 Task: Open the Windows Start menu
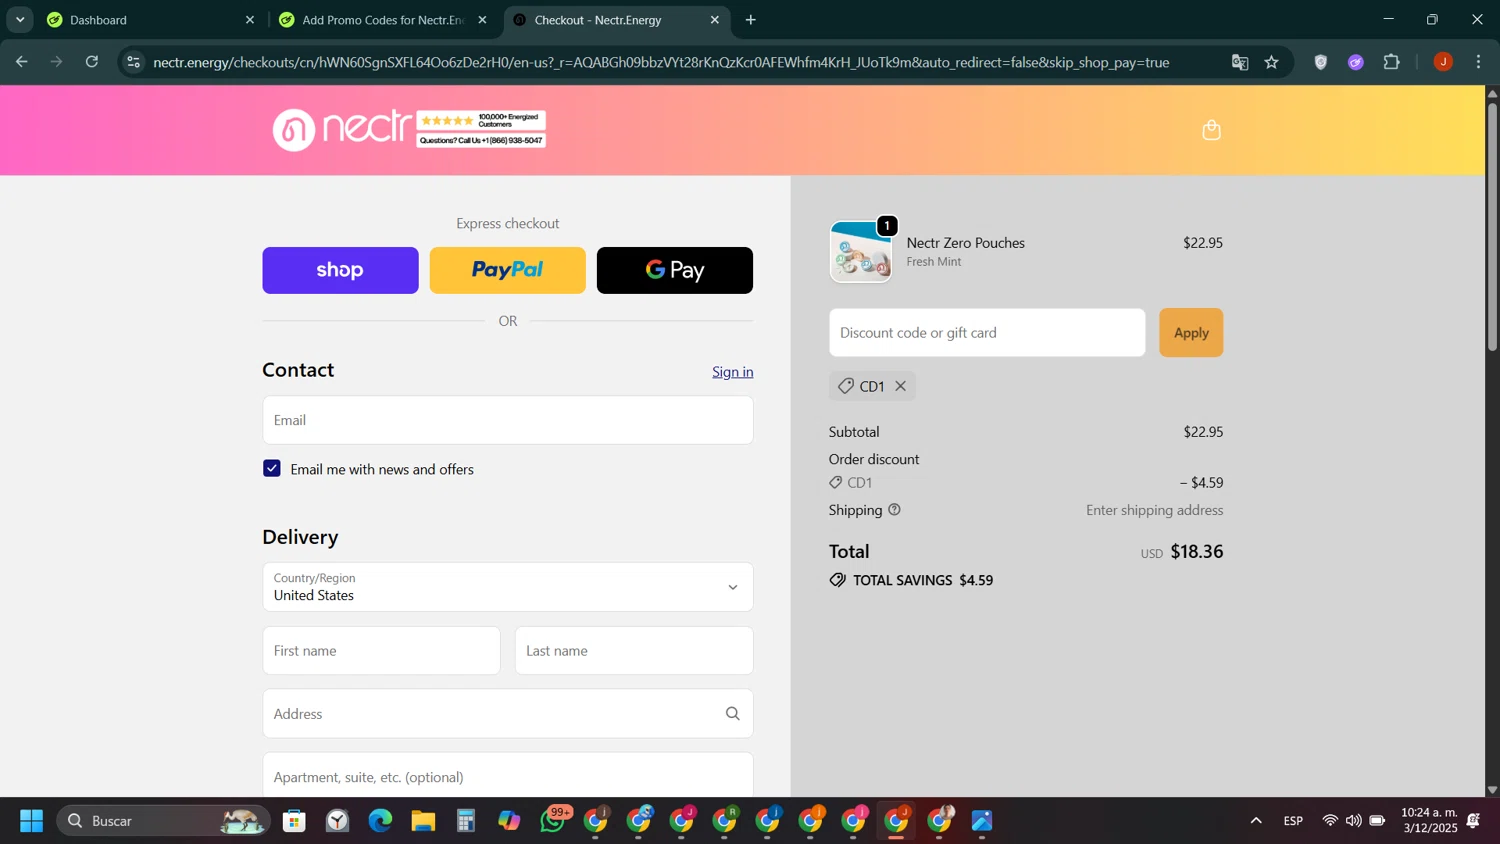(31, 821)
